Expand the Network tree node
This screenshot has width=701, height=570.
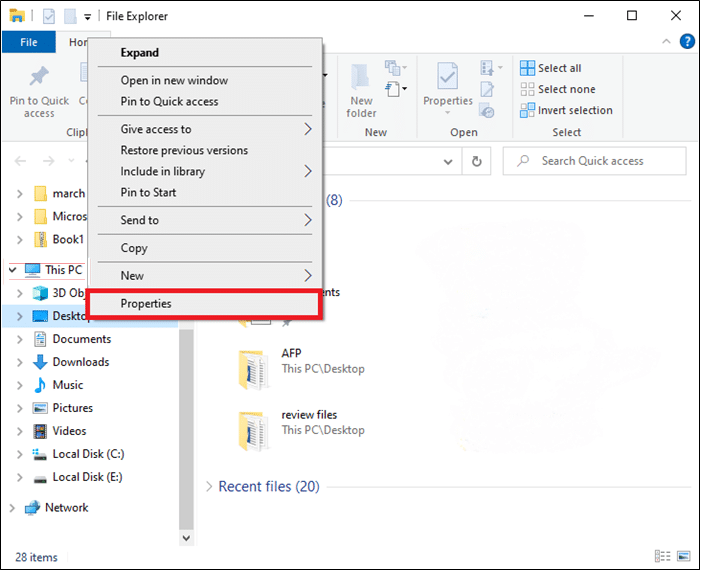pos(12,508)
